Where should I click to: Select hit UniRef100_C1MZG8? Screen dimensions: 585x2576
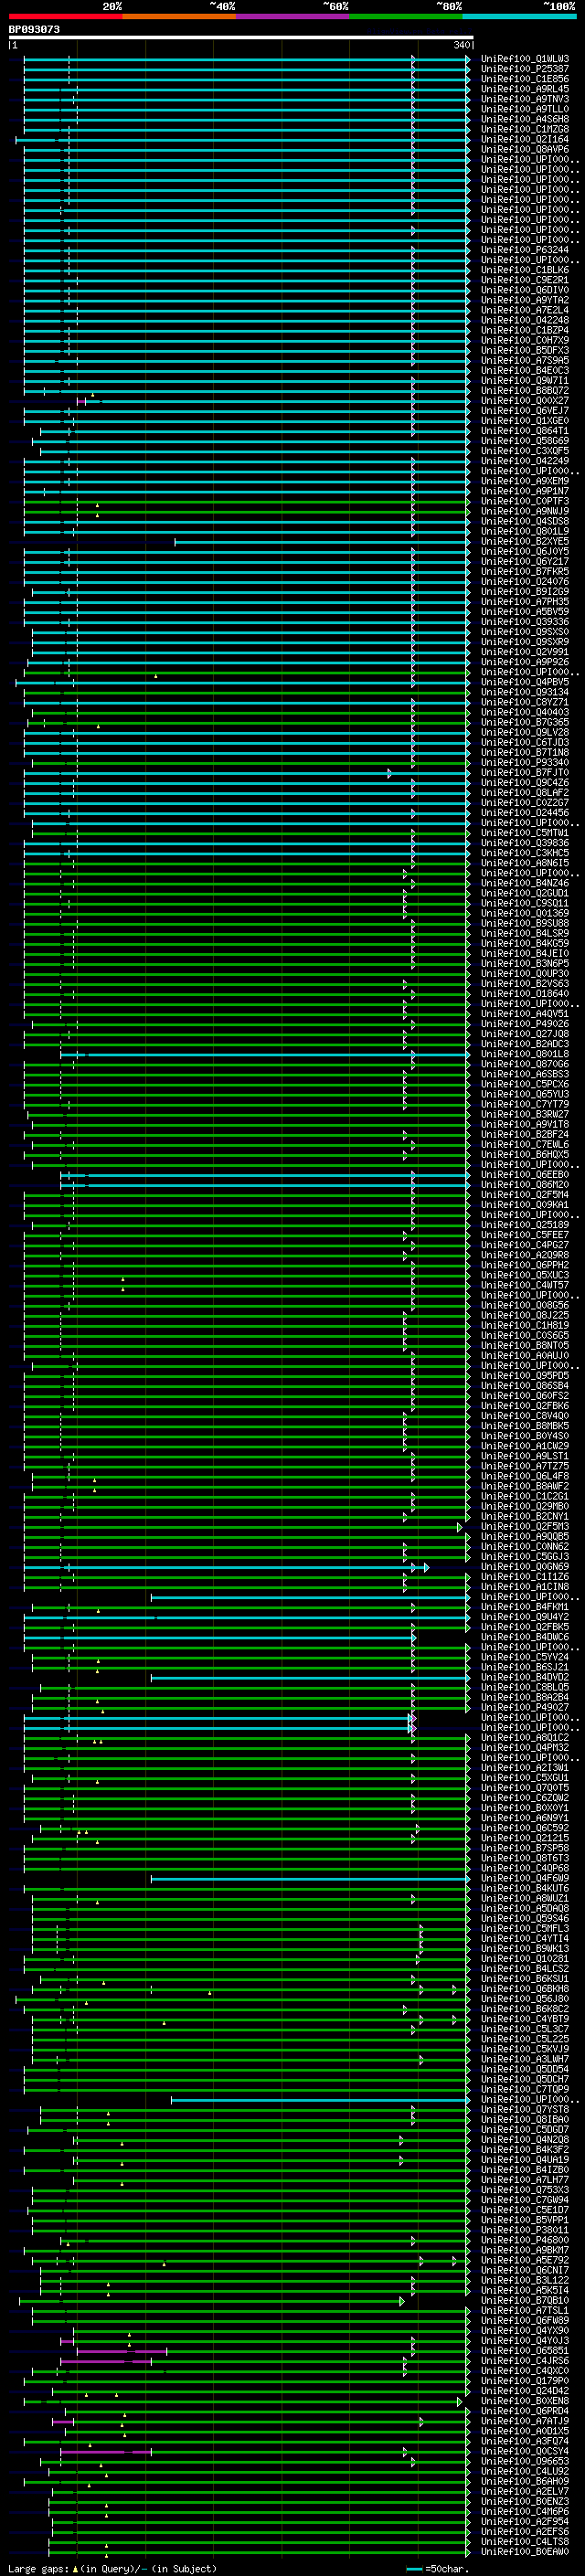pyautogui.click(x=525, y=129)
